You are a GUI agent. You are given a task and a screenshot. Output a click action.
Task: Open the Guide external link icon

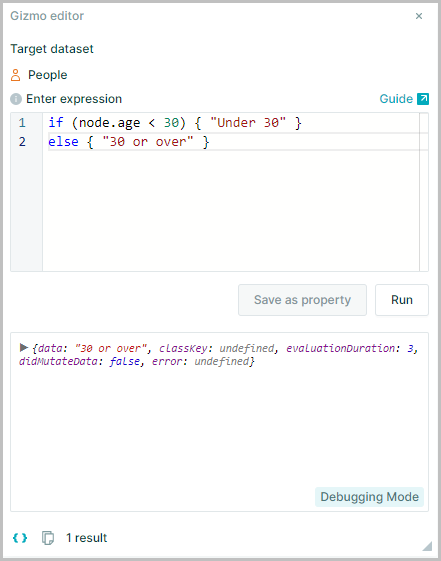coord(423,99)
